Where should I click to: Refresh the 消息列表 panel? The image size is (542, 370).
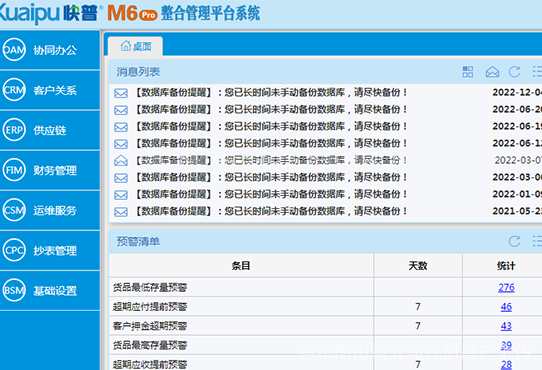(x=514, y=72)
